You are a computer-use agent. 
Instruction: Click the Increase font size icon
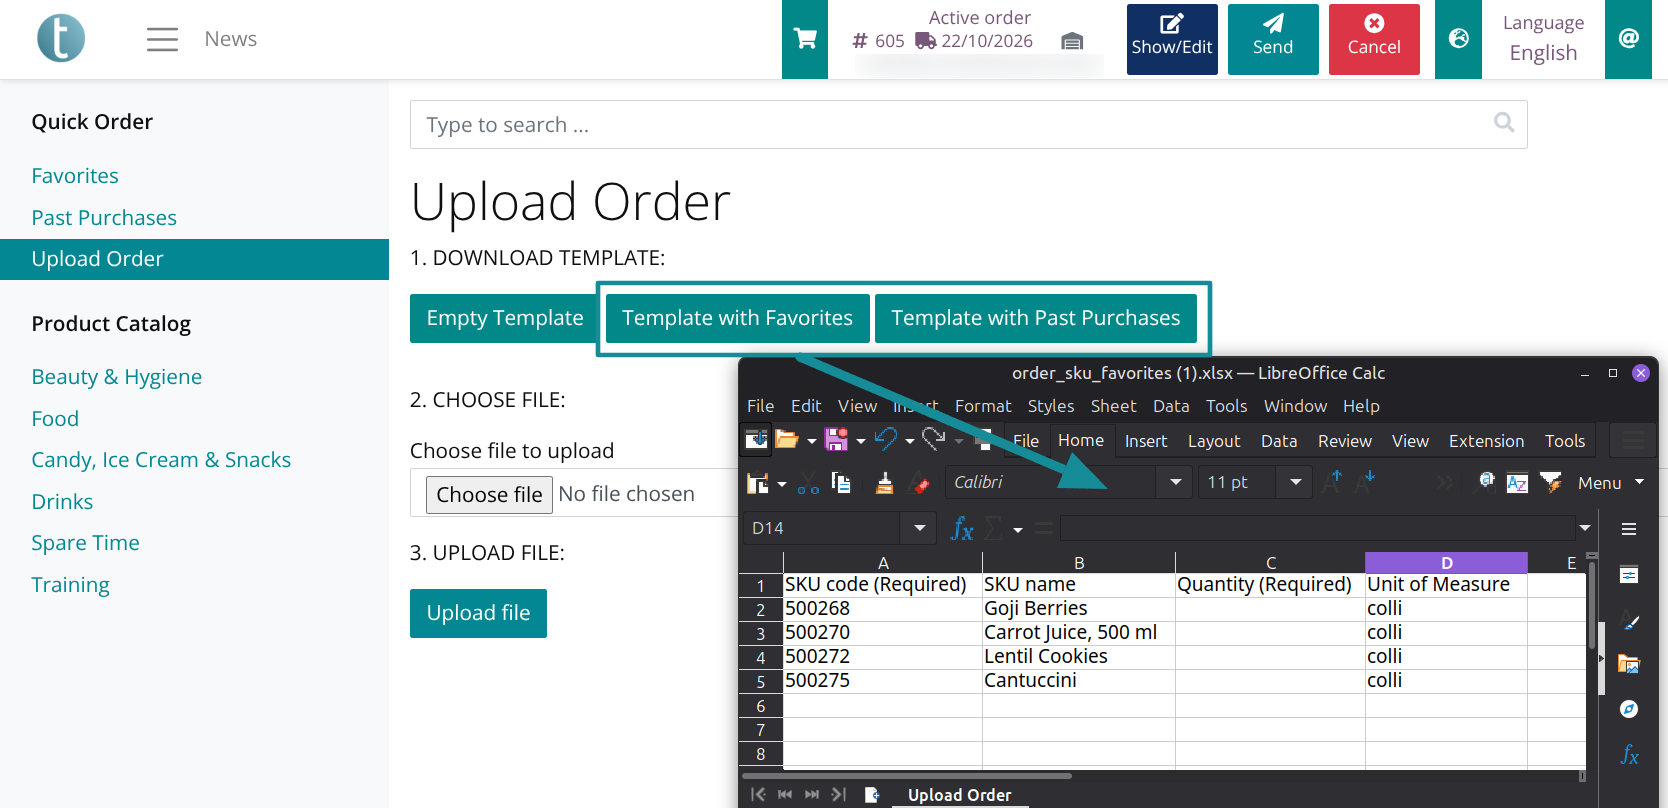tap(1332, 481)
